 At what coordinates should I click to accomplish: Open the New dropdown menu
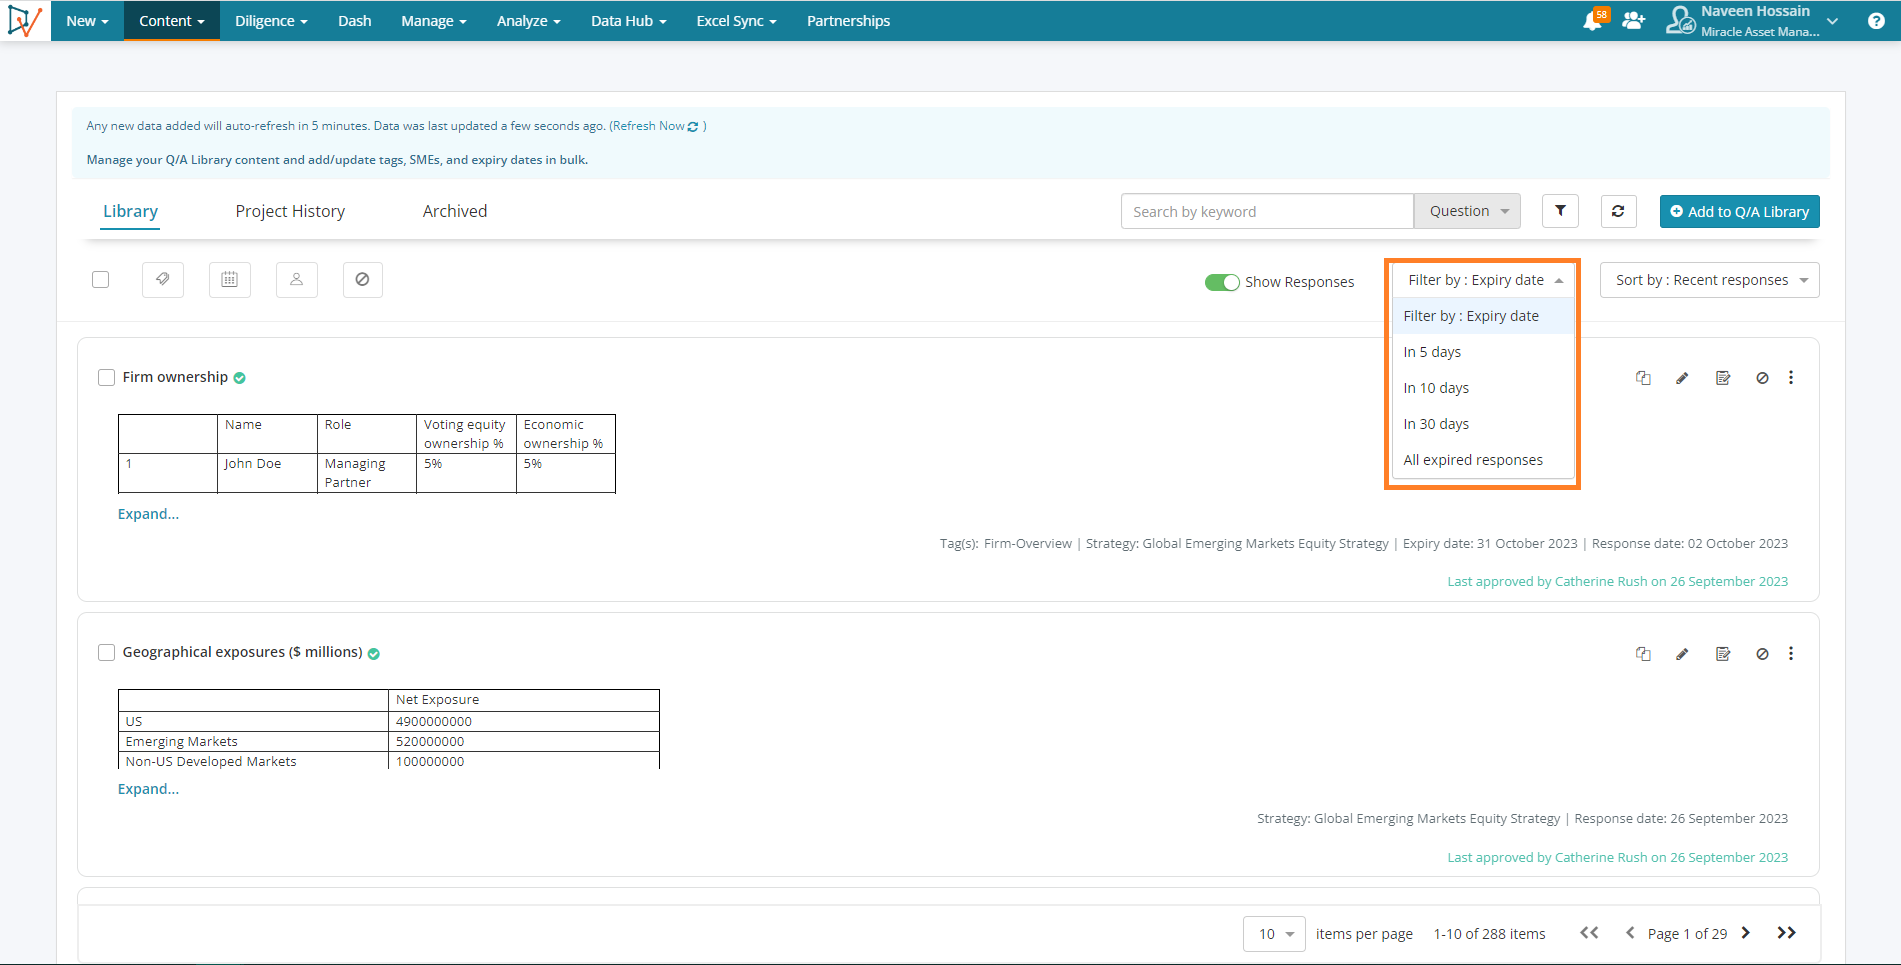click(87, 21)
